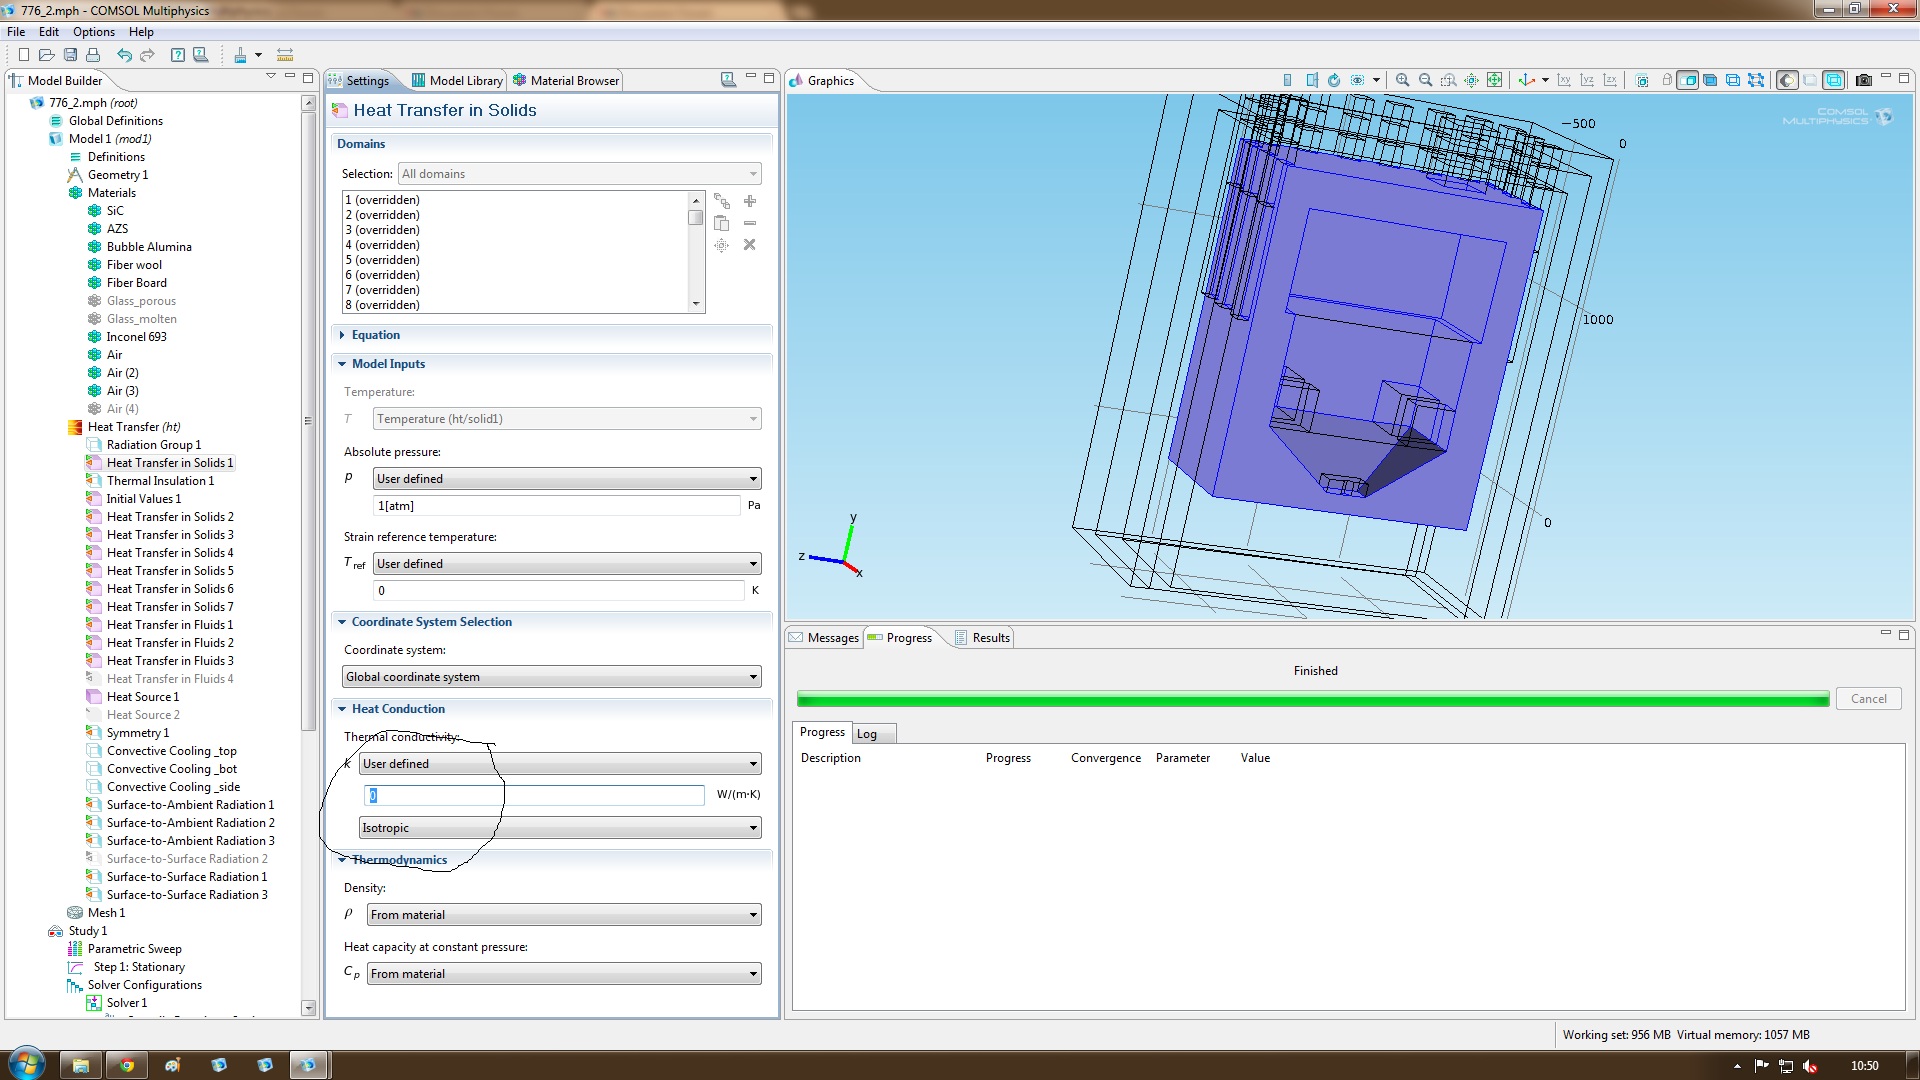Go to default 3D view
This screenshot has height=1080, width=1920.
[1526, 80]
